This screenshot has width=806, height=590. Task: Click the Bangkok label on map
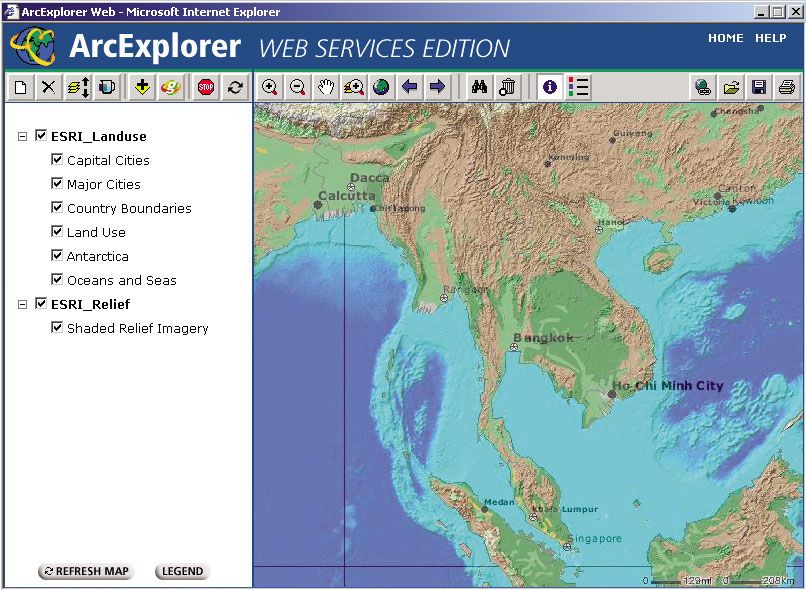click(x=543, y=338)
